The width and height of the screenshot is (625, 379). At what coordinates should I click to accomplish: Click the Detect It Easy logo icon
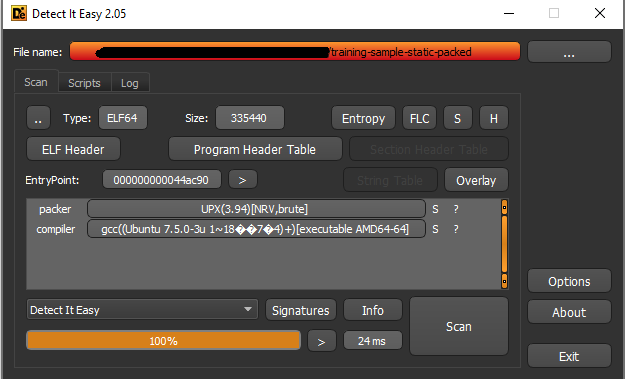coord(19,13)
